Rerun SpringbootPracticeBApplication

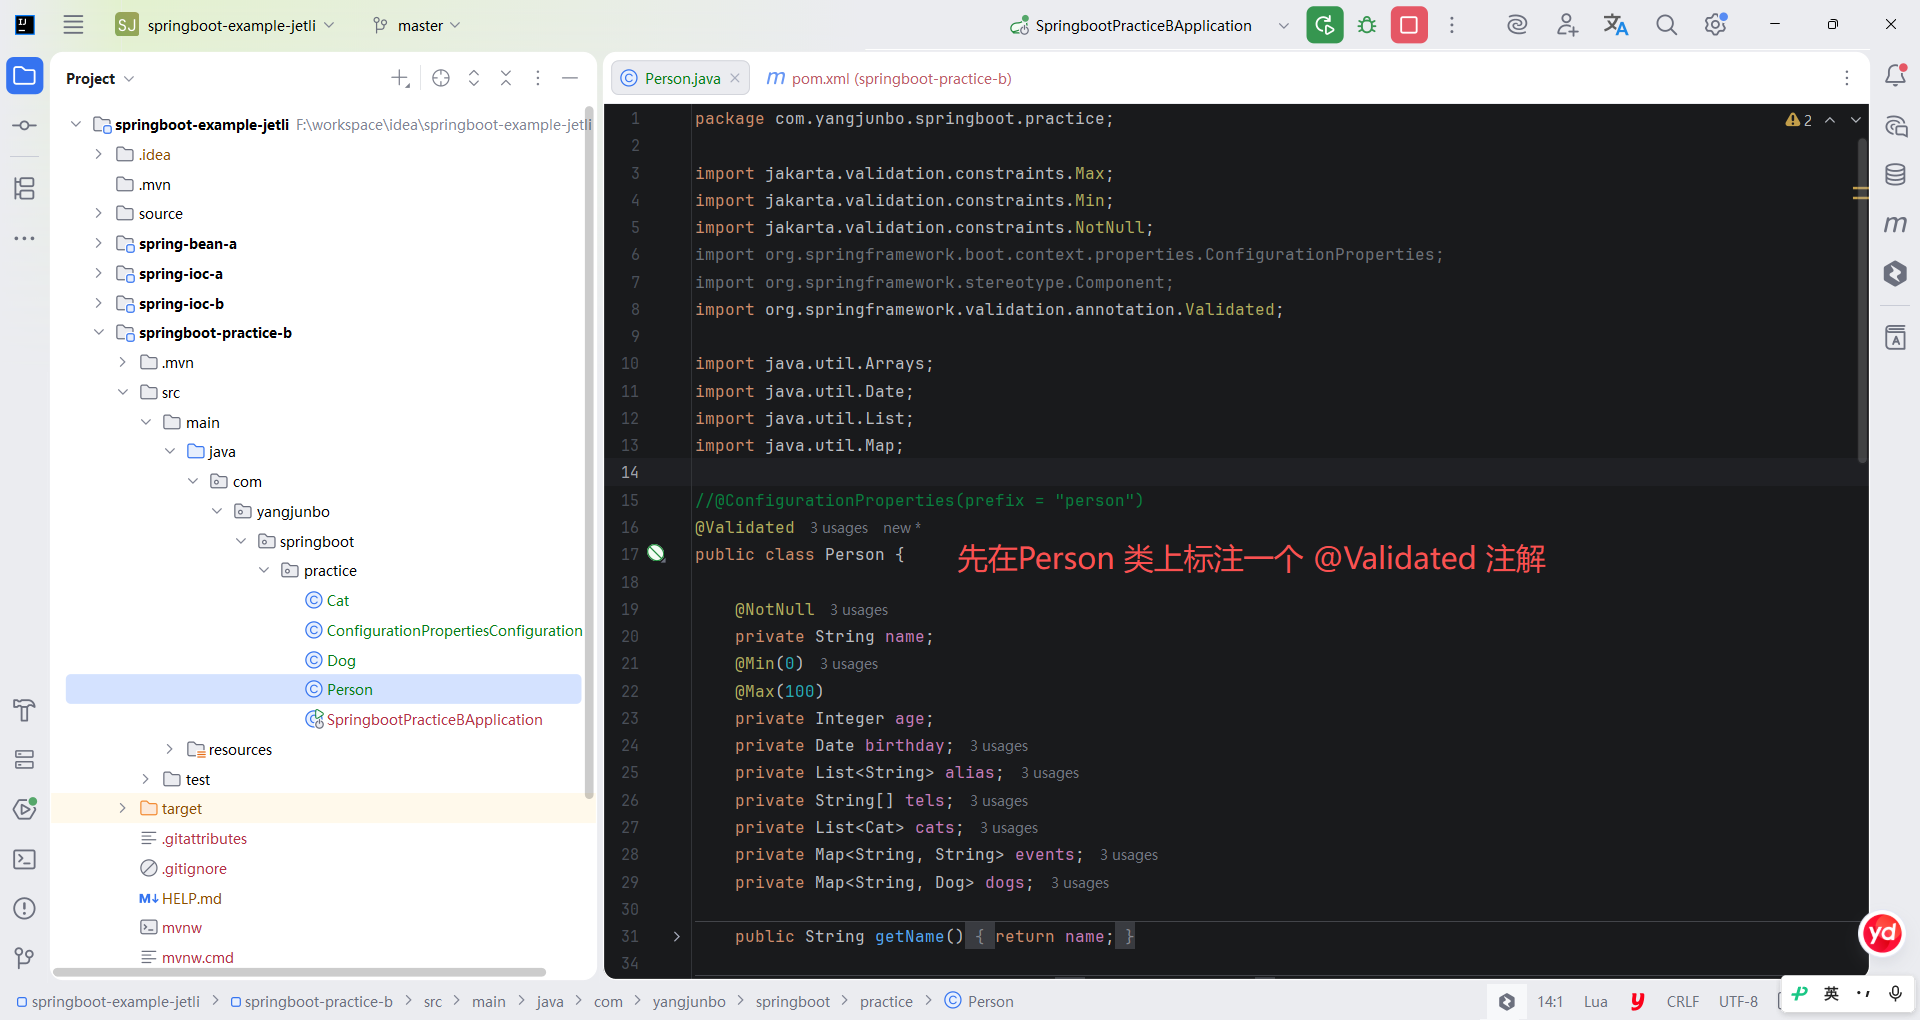coord(1324,25)
